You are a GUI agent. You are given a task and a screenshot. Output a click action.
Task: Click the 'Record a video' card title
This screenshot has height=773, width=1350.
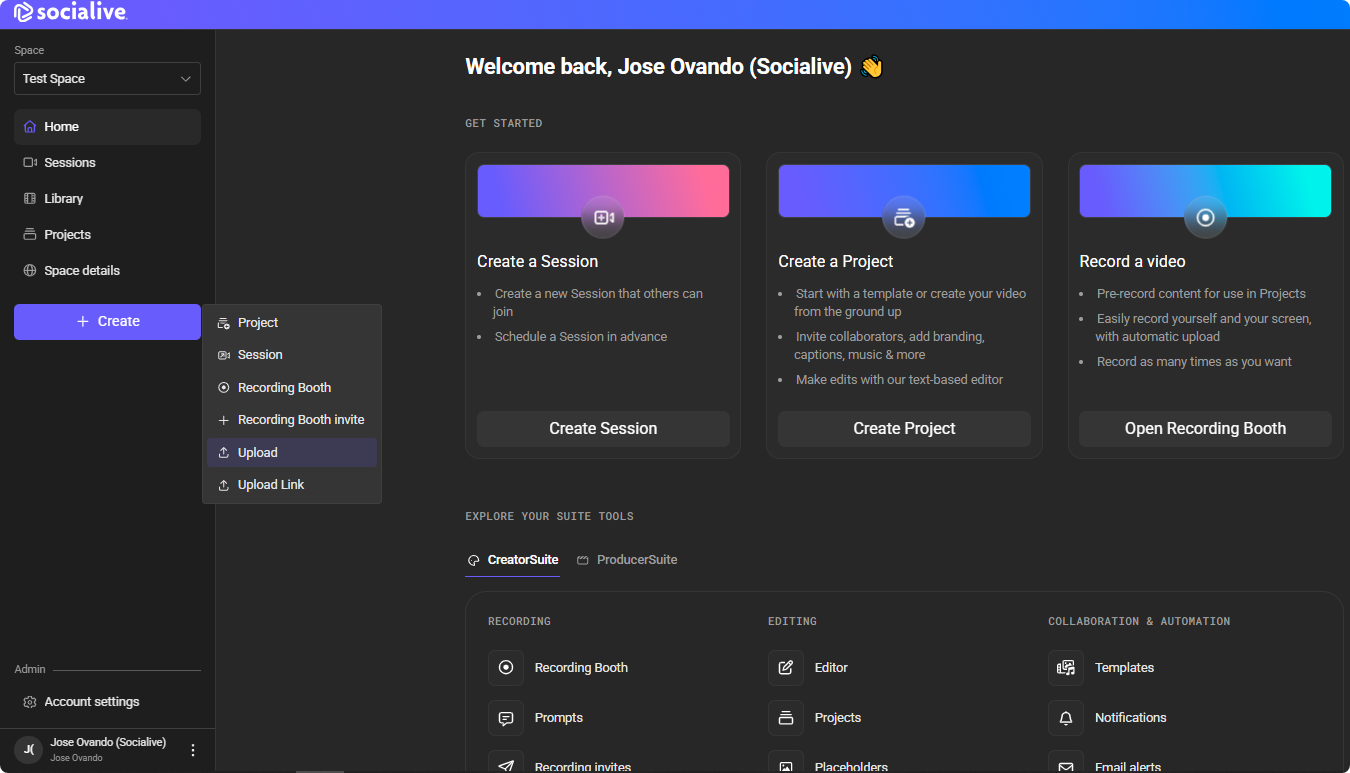click(x=1132, y=262)
